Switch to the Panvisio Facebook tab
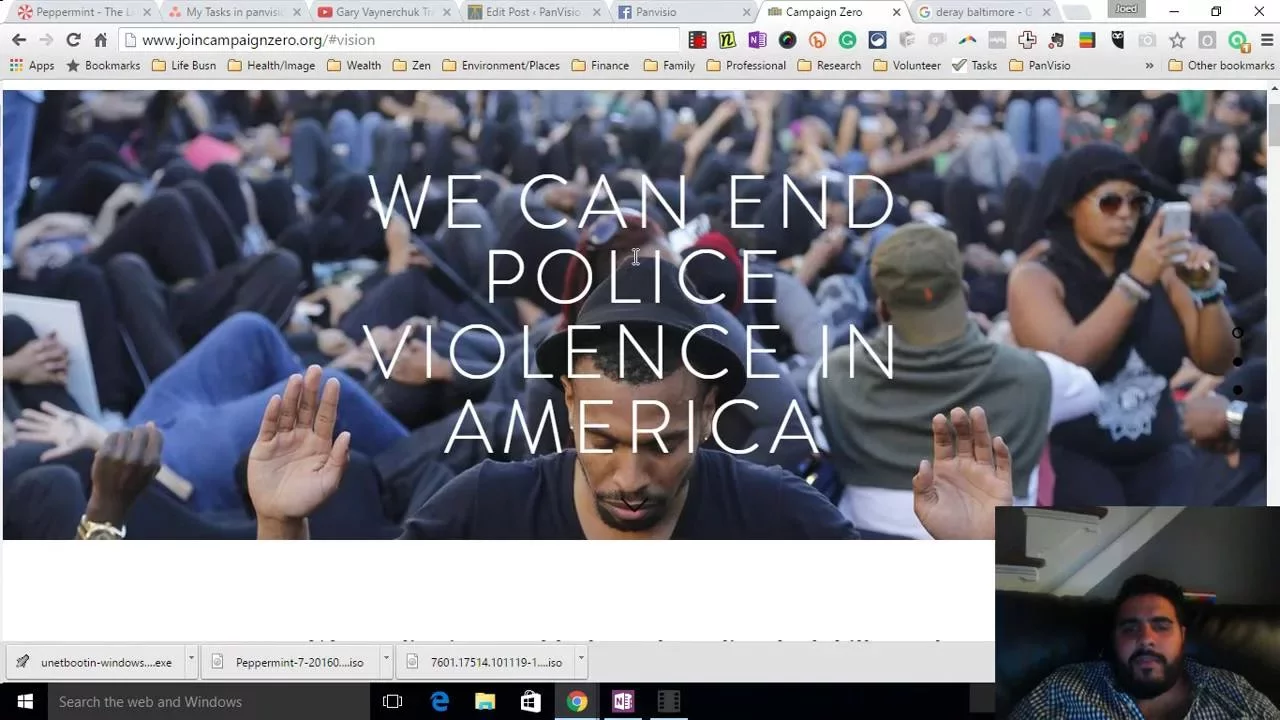1280x720 pixels. coord(682,12)
